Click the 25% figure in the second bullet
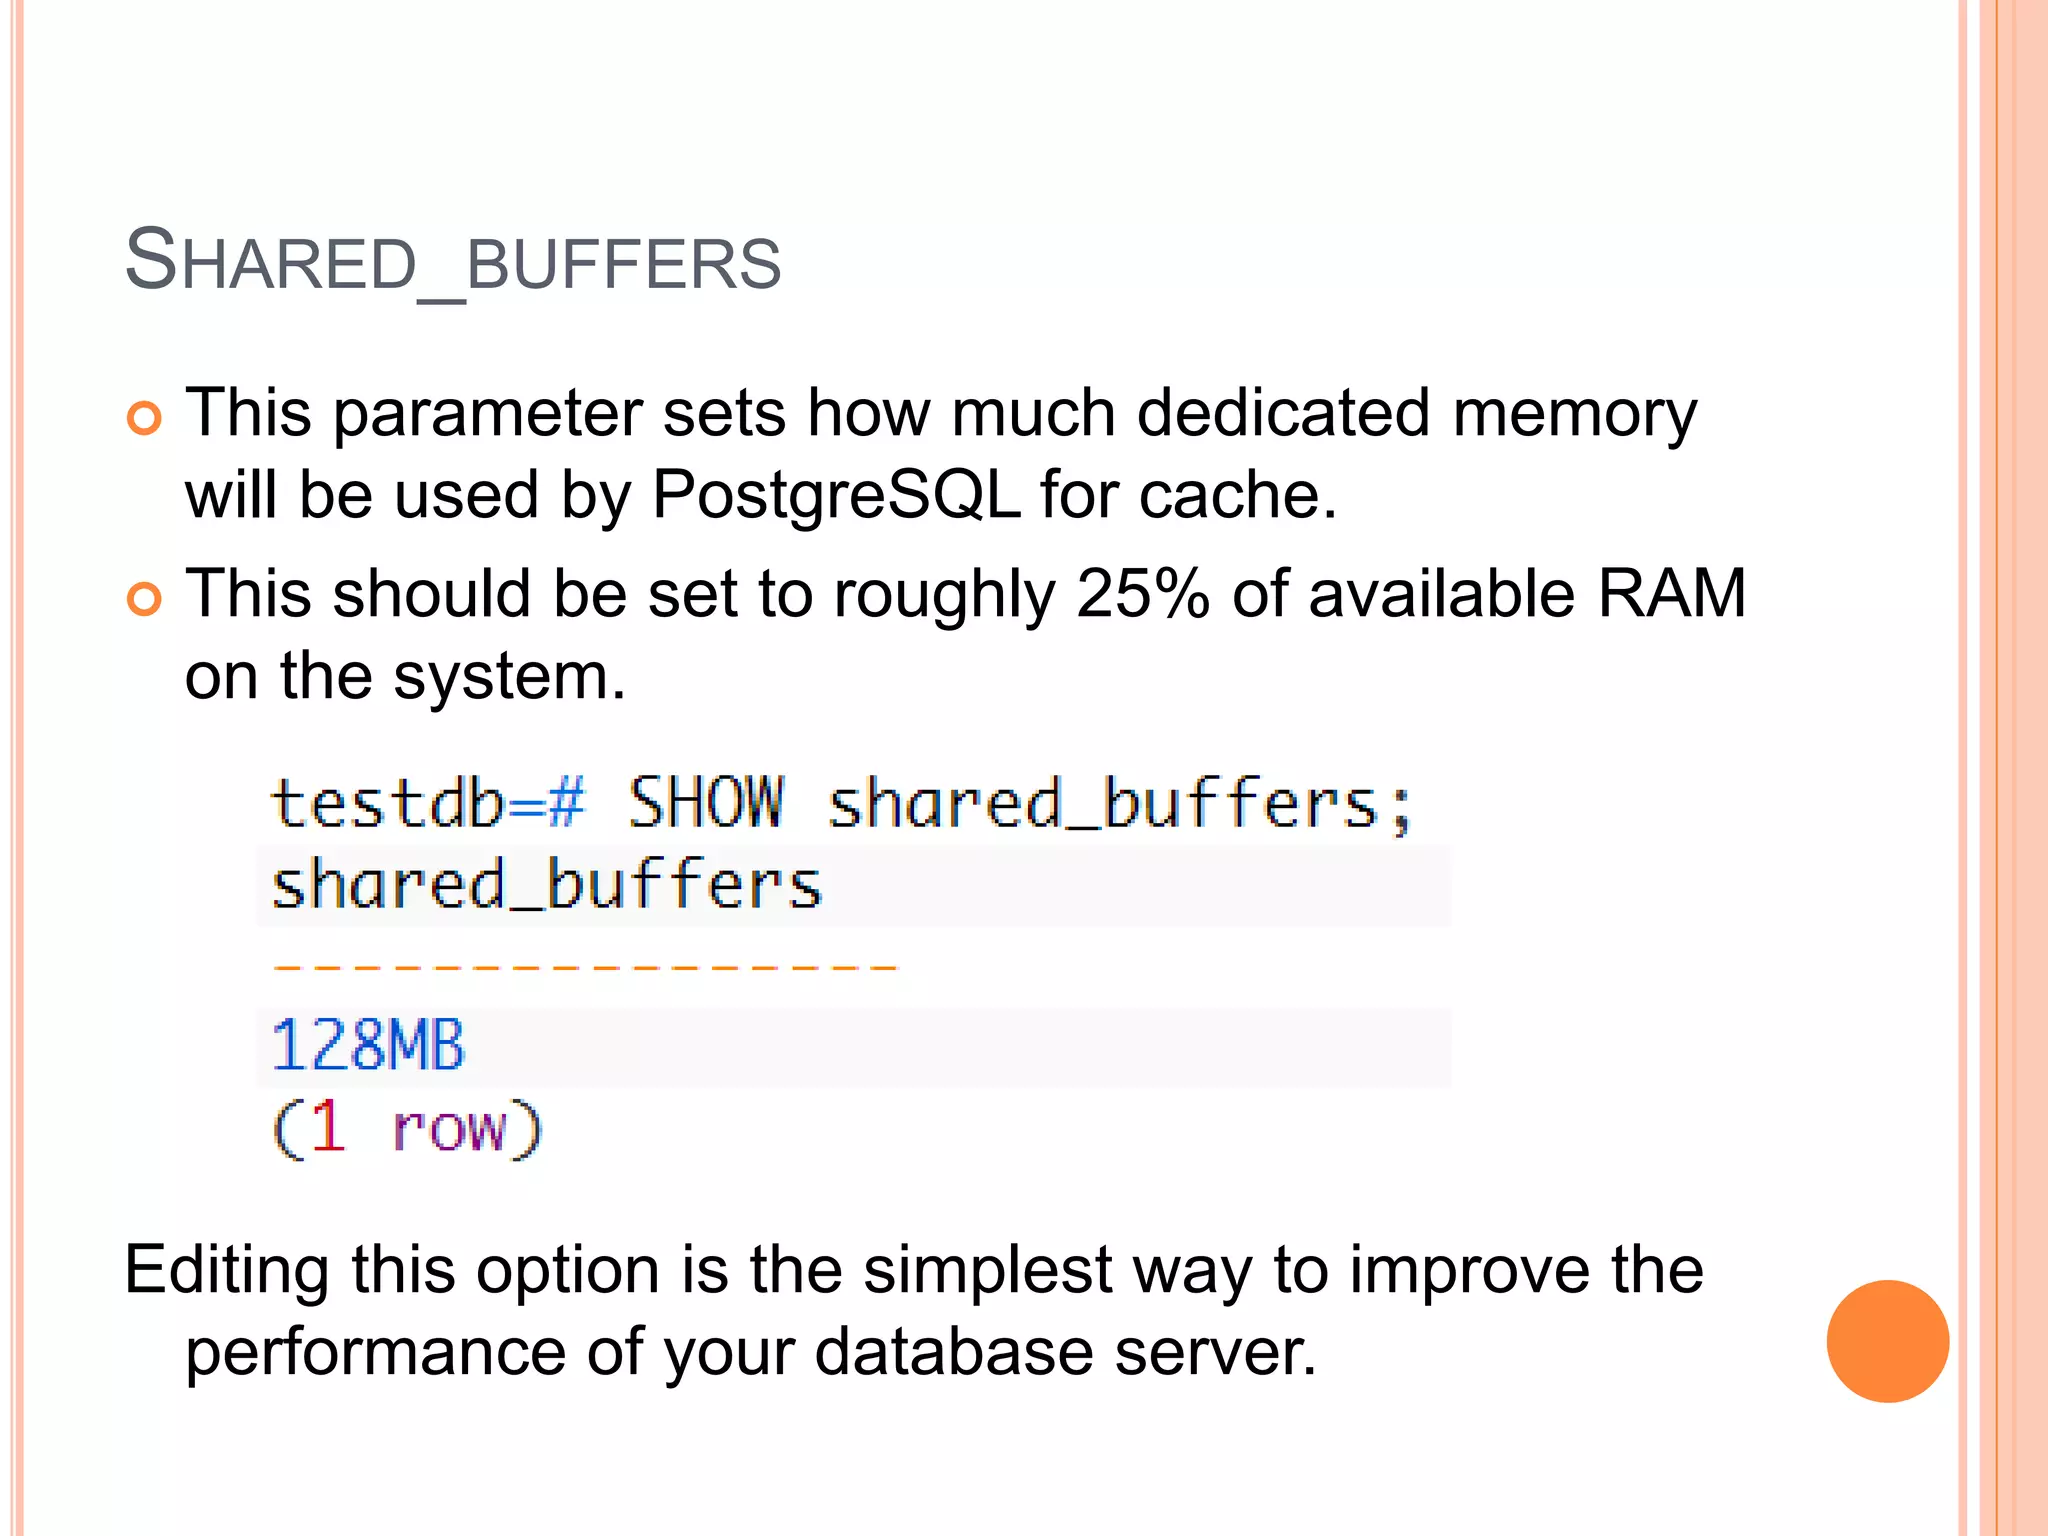This screenshot has width=2048, height=1536. tap(1142, 594)
